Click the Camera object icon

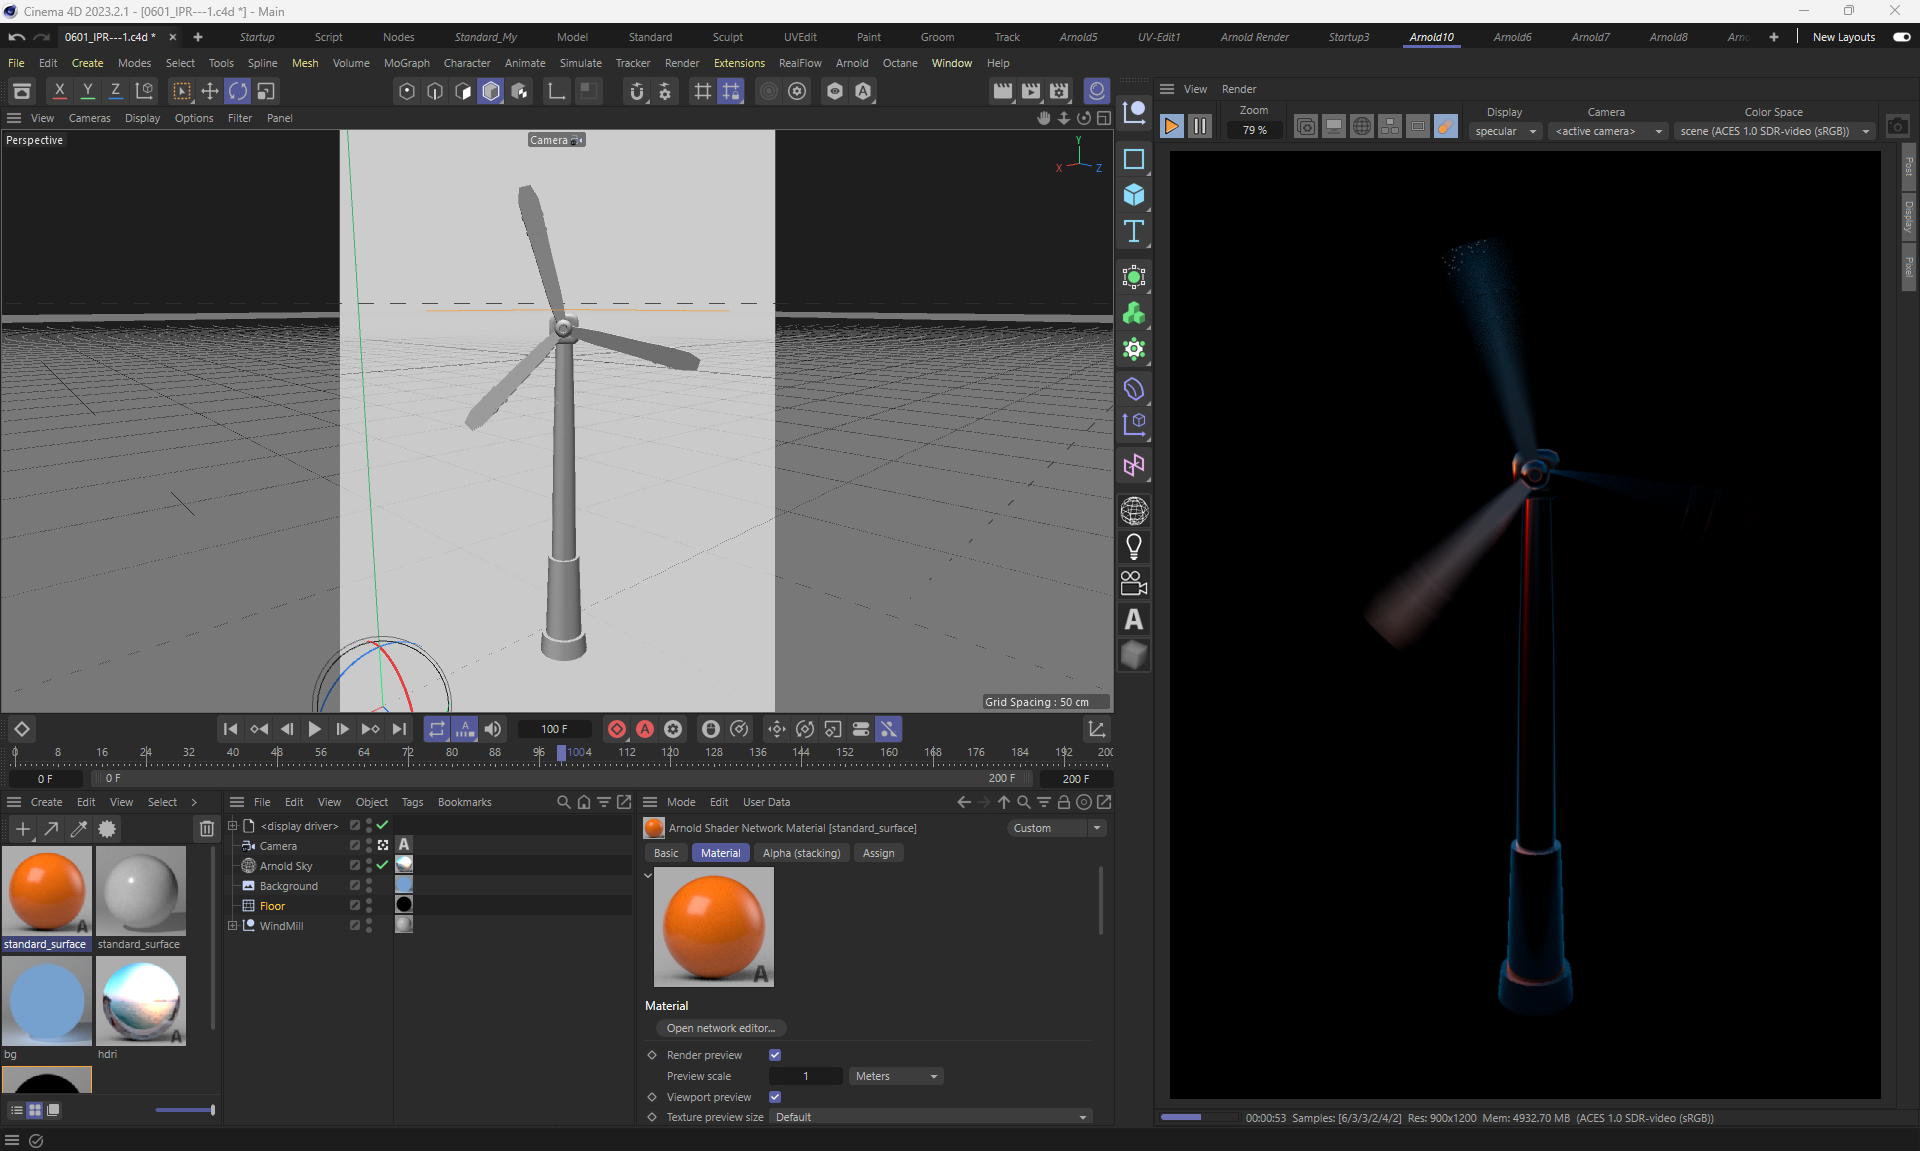[1133, 583]
